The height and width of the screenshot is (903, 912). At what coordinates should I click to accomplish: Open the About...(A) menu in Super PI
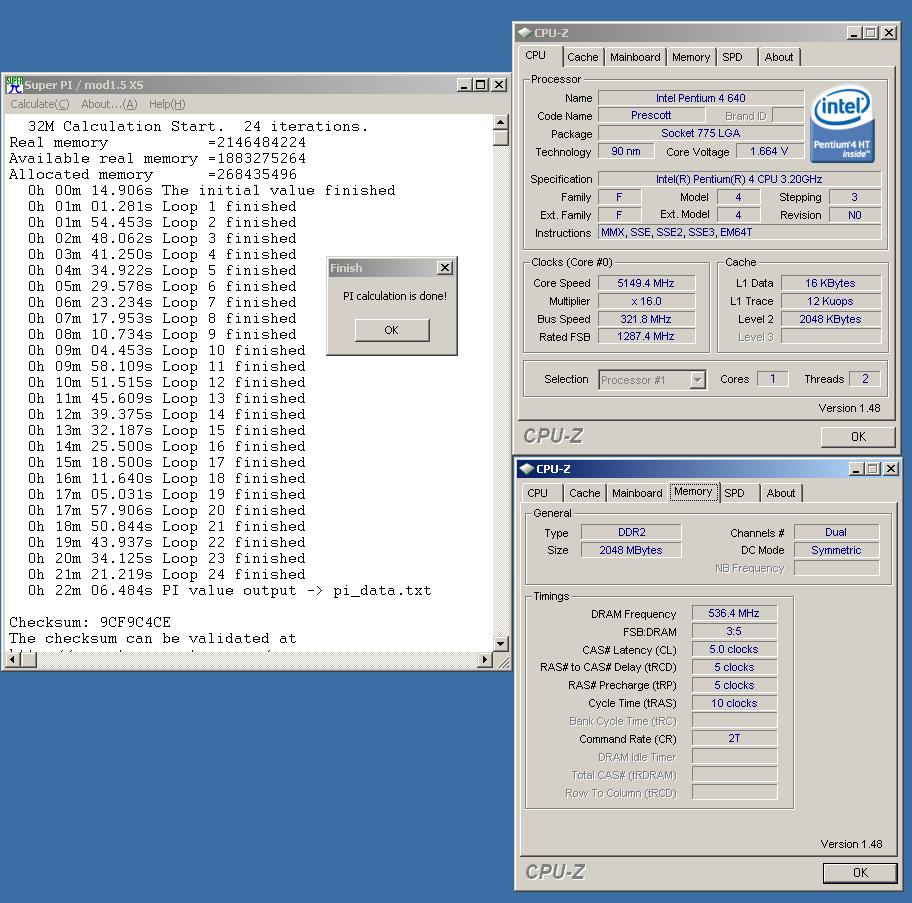109,104
